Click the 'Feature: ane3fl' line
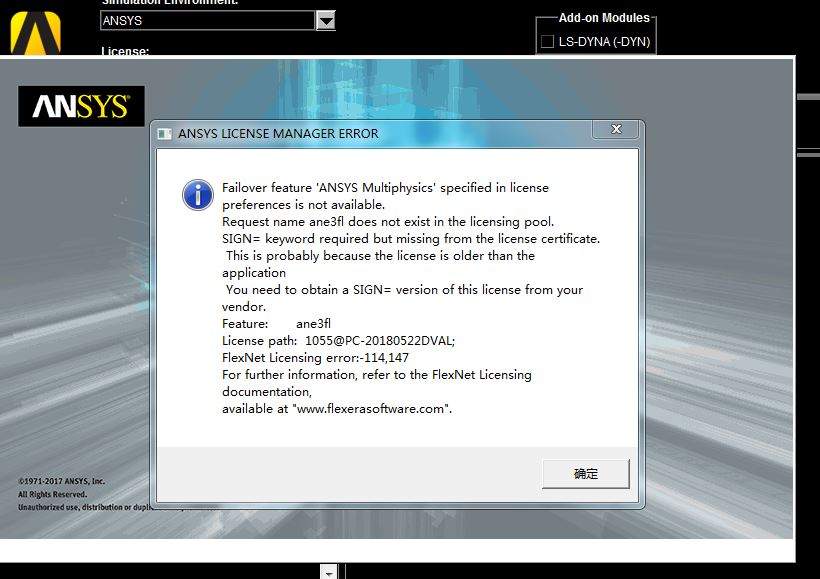The width and height of the screenshot is (820, 579). tap(276, 324)
